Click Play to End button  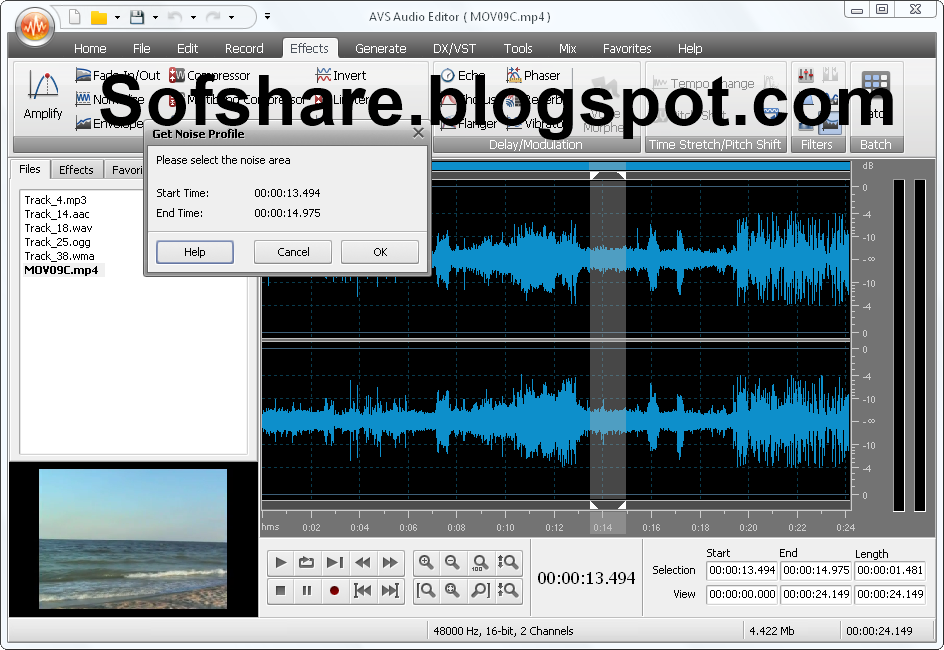tap(334, 562)
